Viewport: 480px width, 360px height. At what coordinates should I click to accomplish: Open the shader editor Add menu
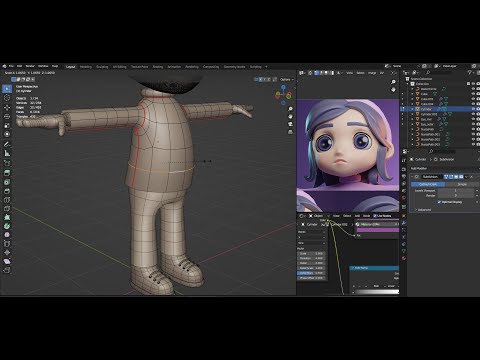(357, 216)
